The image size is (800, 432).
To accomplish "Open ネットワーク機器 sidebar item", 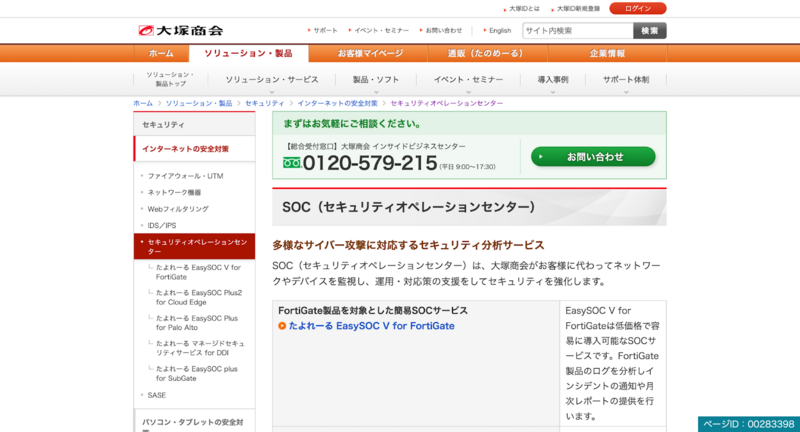I will coord(174,192).
